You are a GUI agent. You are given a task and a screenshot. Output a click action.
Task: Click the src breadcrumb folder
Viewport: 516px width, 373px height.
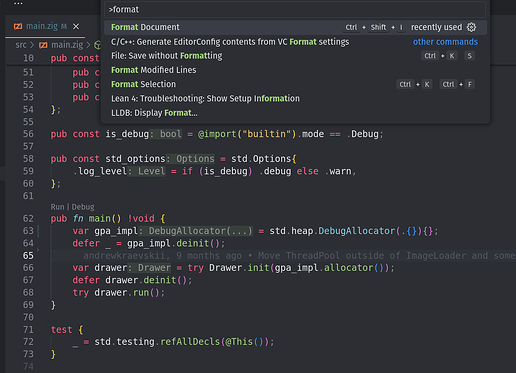click(x=21, y=45)
